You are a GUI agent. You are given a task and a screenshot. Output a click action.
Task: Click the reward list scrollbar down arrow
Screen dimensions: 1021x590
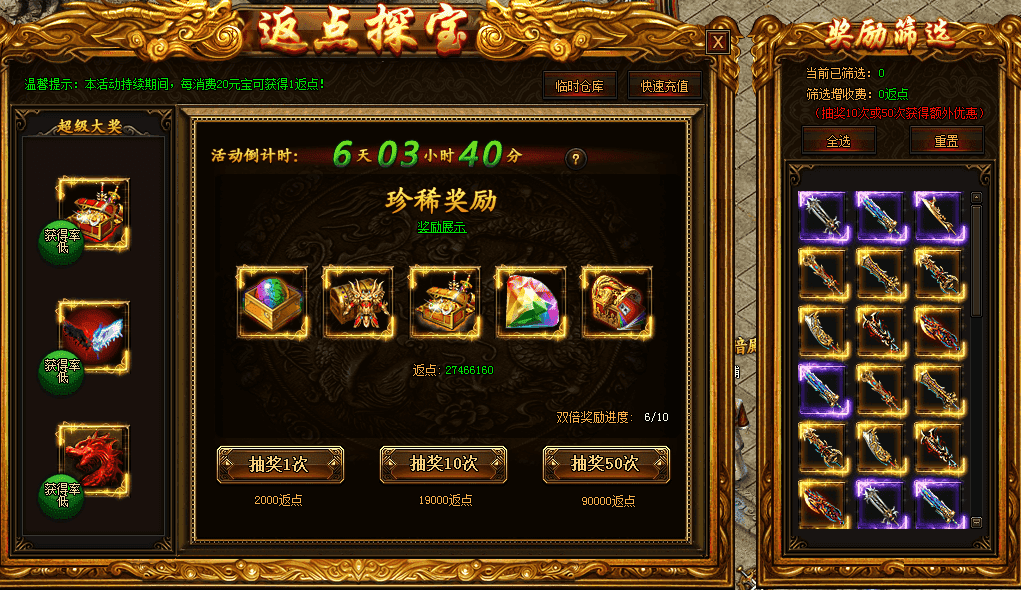coord(976,522)
